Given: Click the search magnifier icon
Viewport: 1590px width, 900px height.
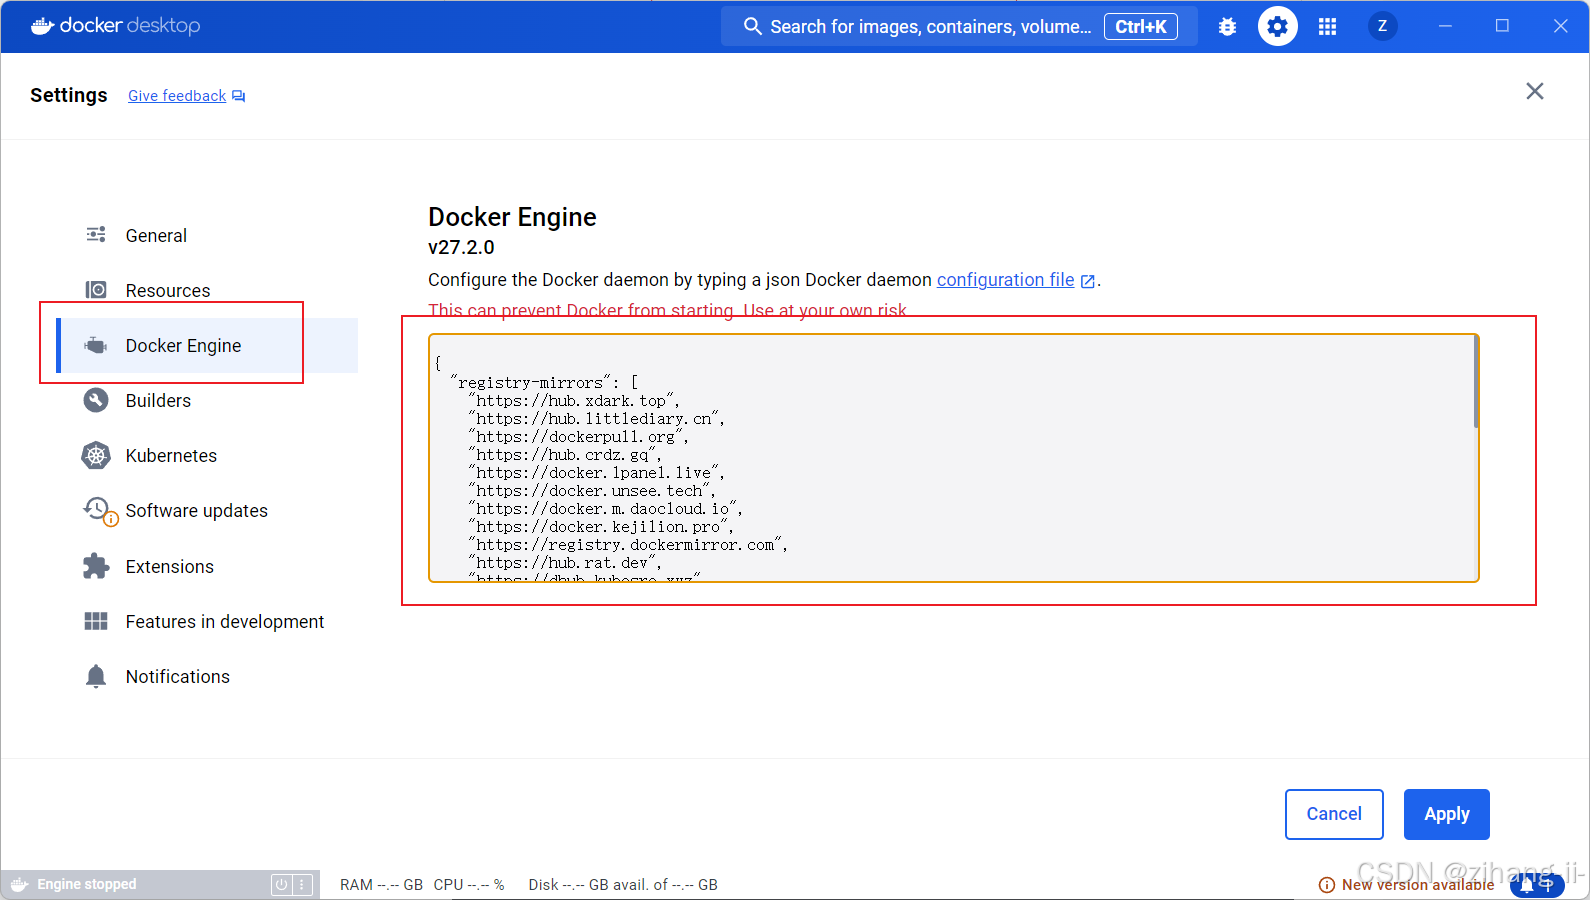Looking at the screenshot, I should 753,26.
